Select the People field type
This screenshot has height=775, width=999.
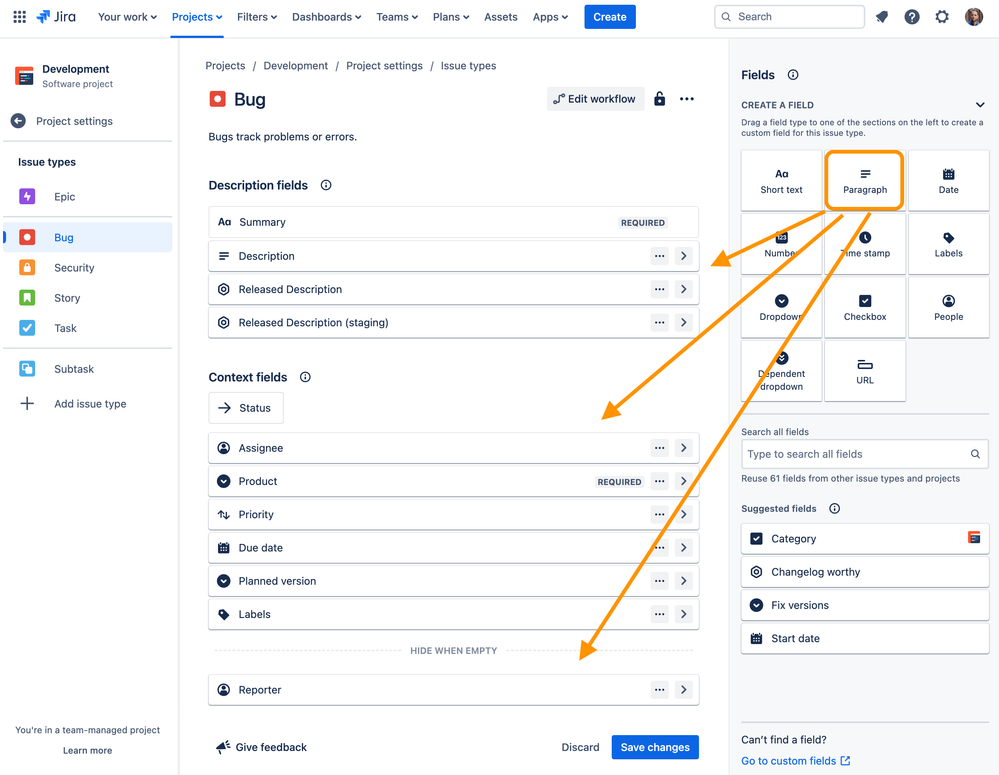pyautogui.click(x=948, y=308)
